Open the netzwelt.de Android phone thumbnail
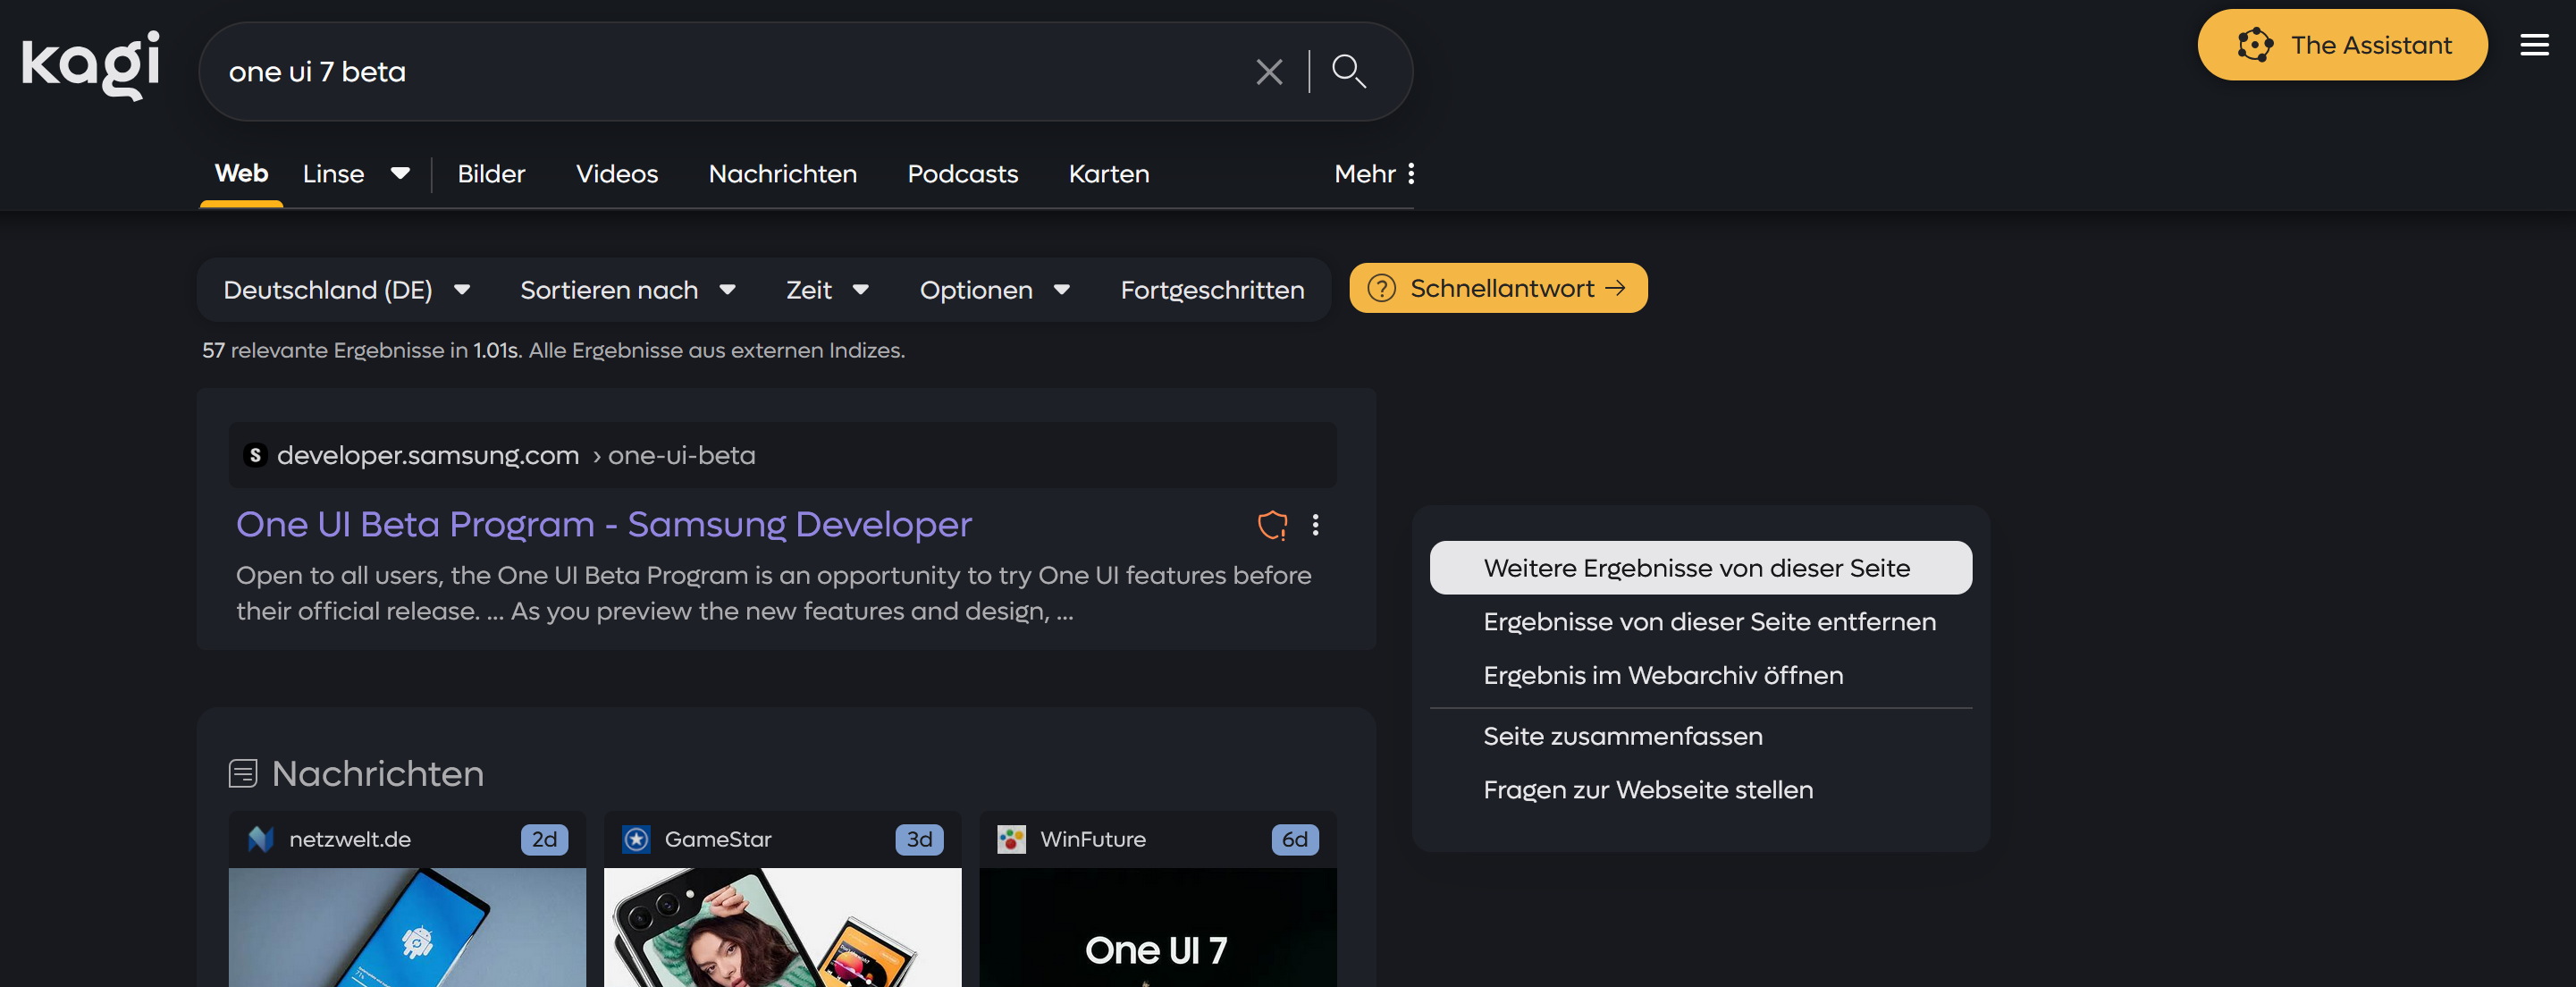This screenshot has height=987, width=2576. coord(407,927)
